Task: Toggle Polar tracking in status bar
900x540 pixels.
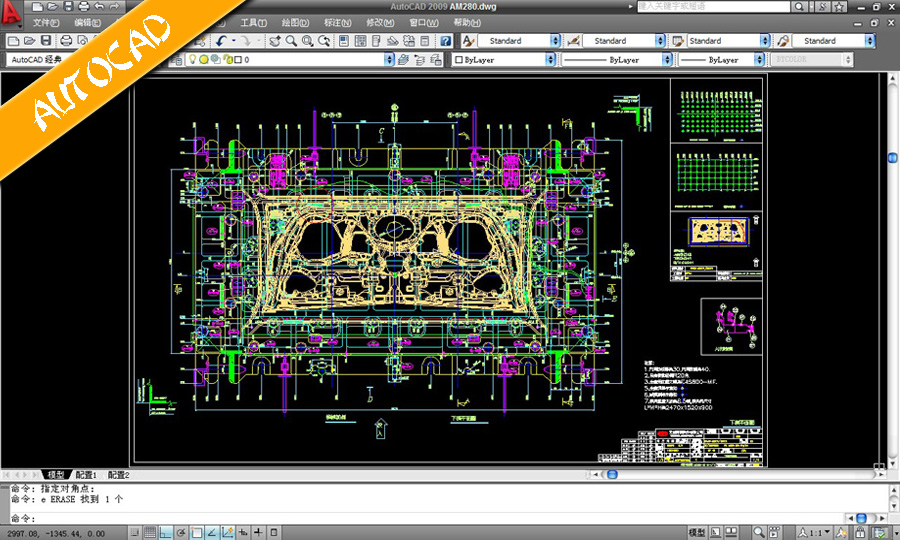Action: click(181, 533)
